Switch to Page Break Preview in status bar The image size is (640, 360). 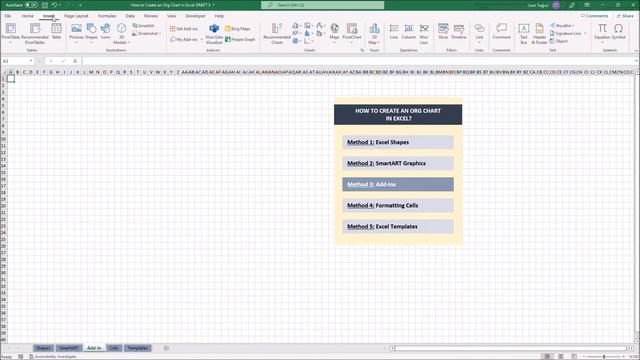coord(574,356)
